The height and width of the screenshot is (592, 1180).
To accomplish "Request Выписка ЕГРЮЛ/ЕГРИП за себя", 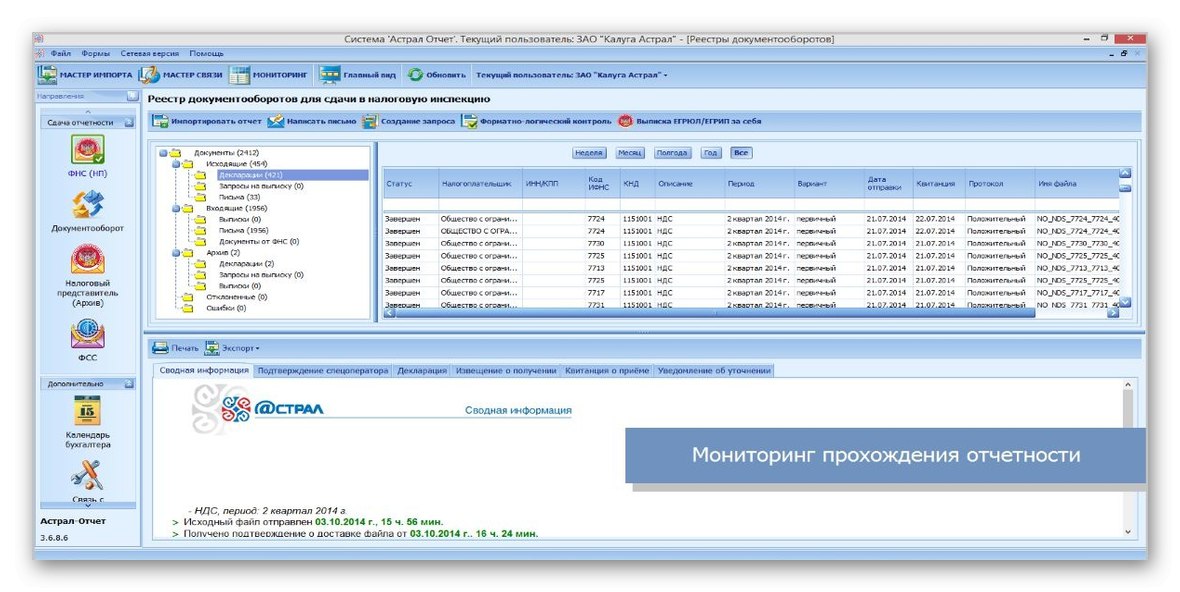I will [689, 121].
